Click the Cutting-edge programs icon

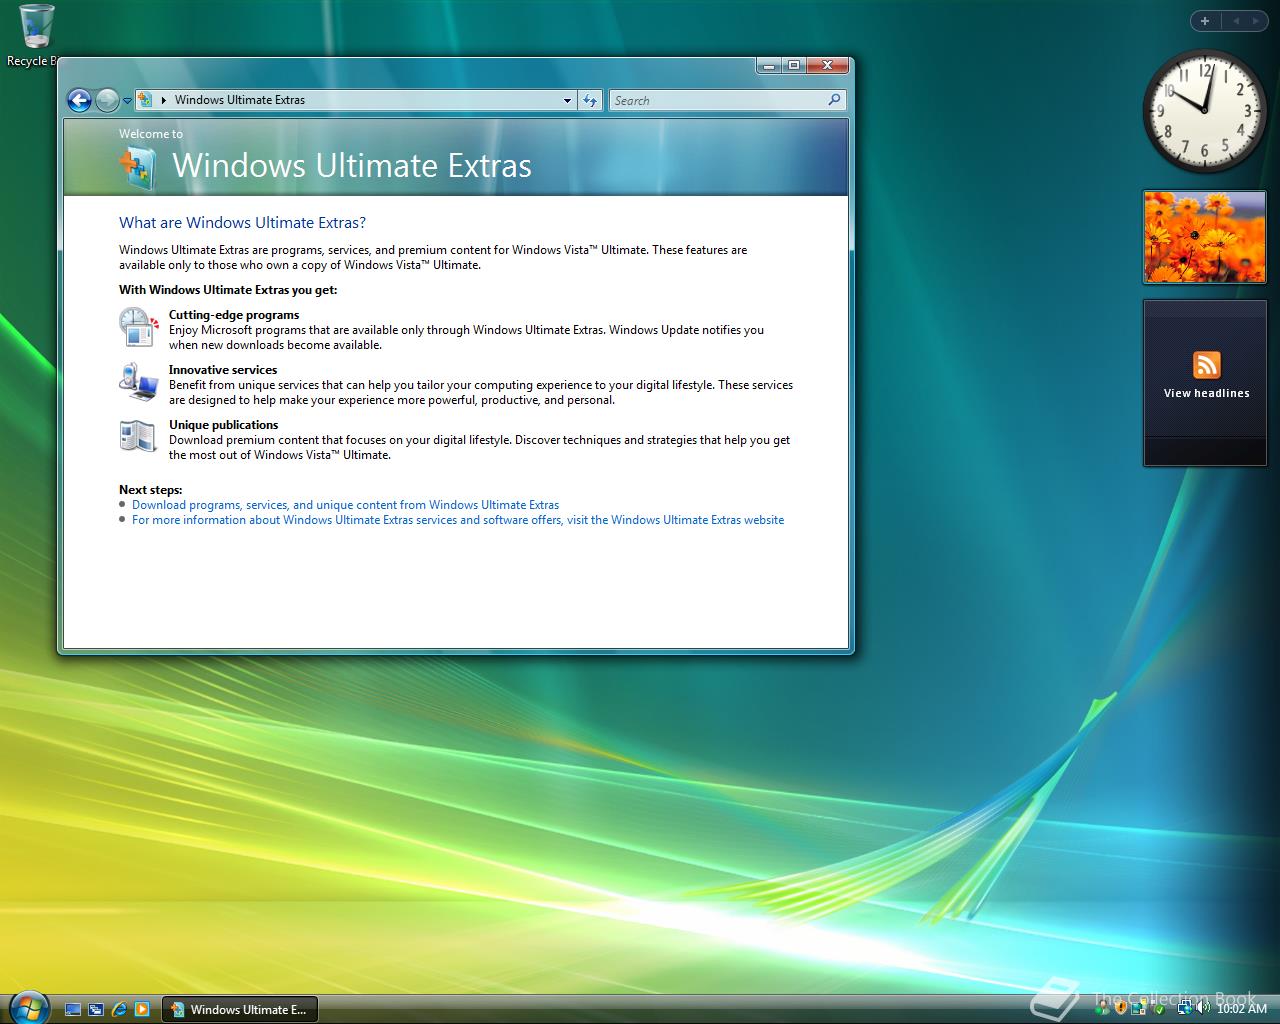(138, 326)
